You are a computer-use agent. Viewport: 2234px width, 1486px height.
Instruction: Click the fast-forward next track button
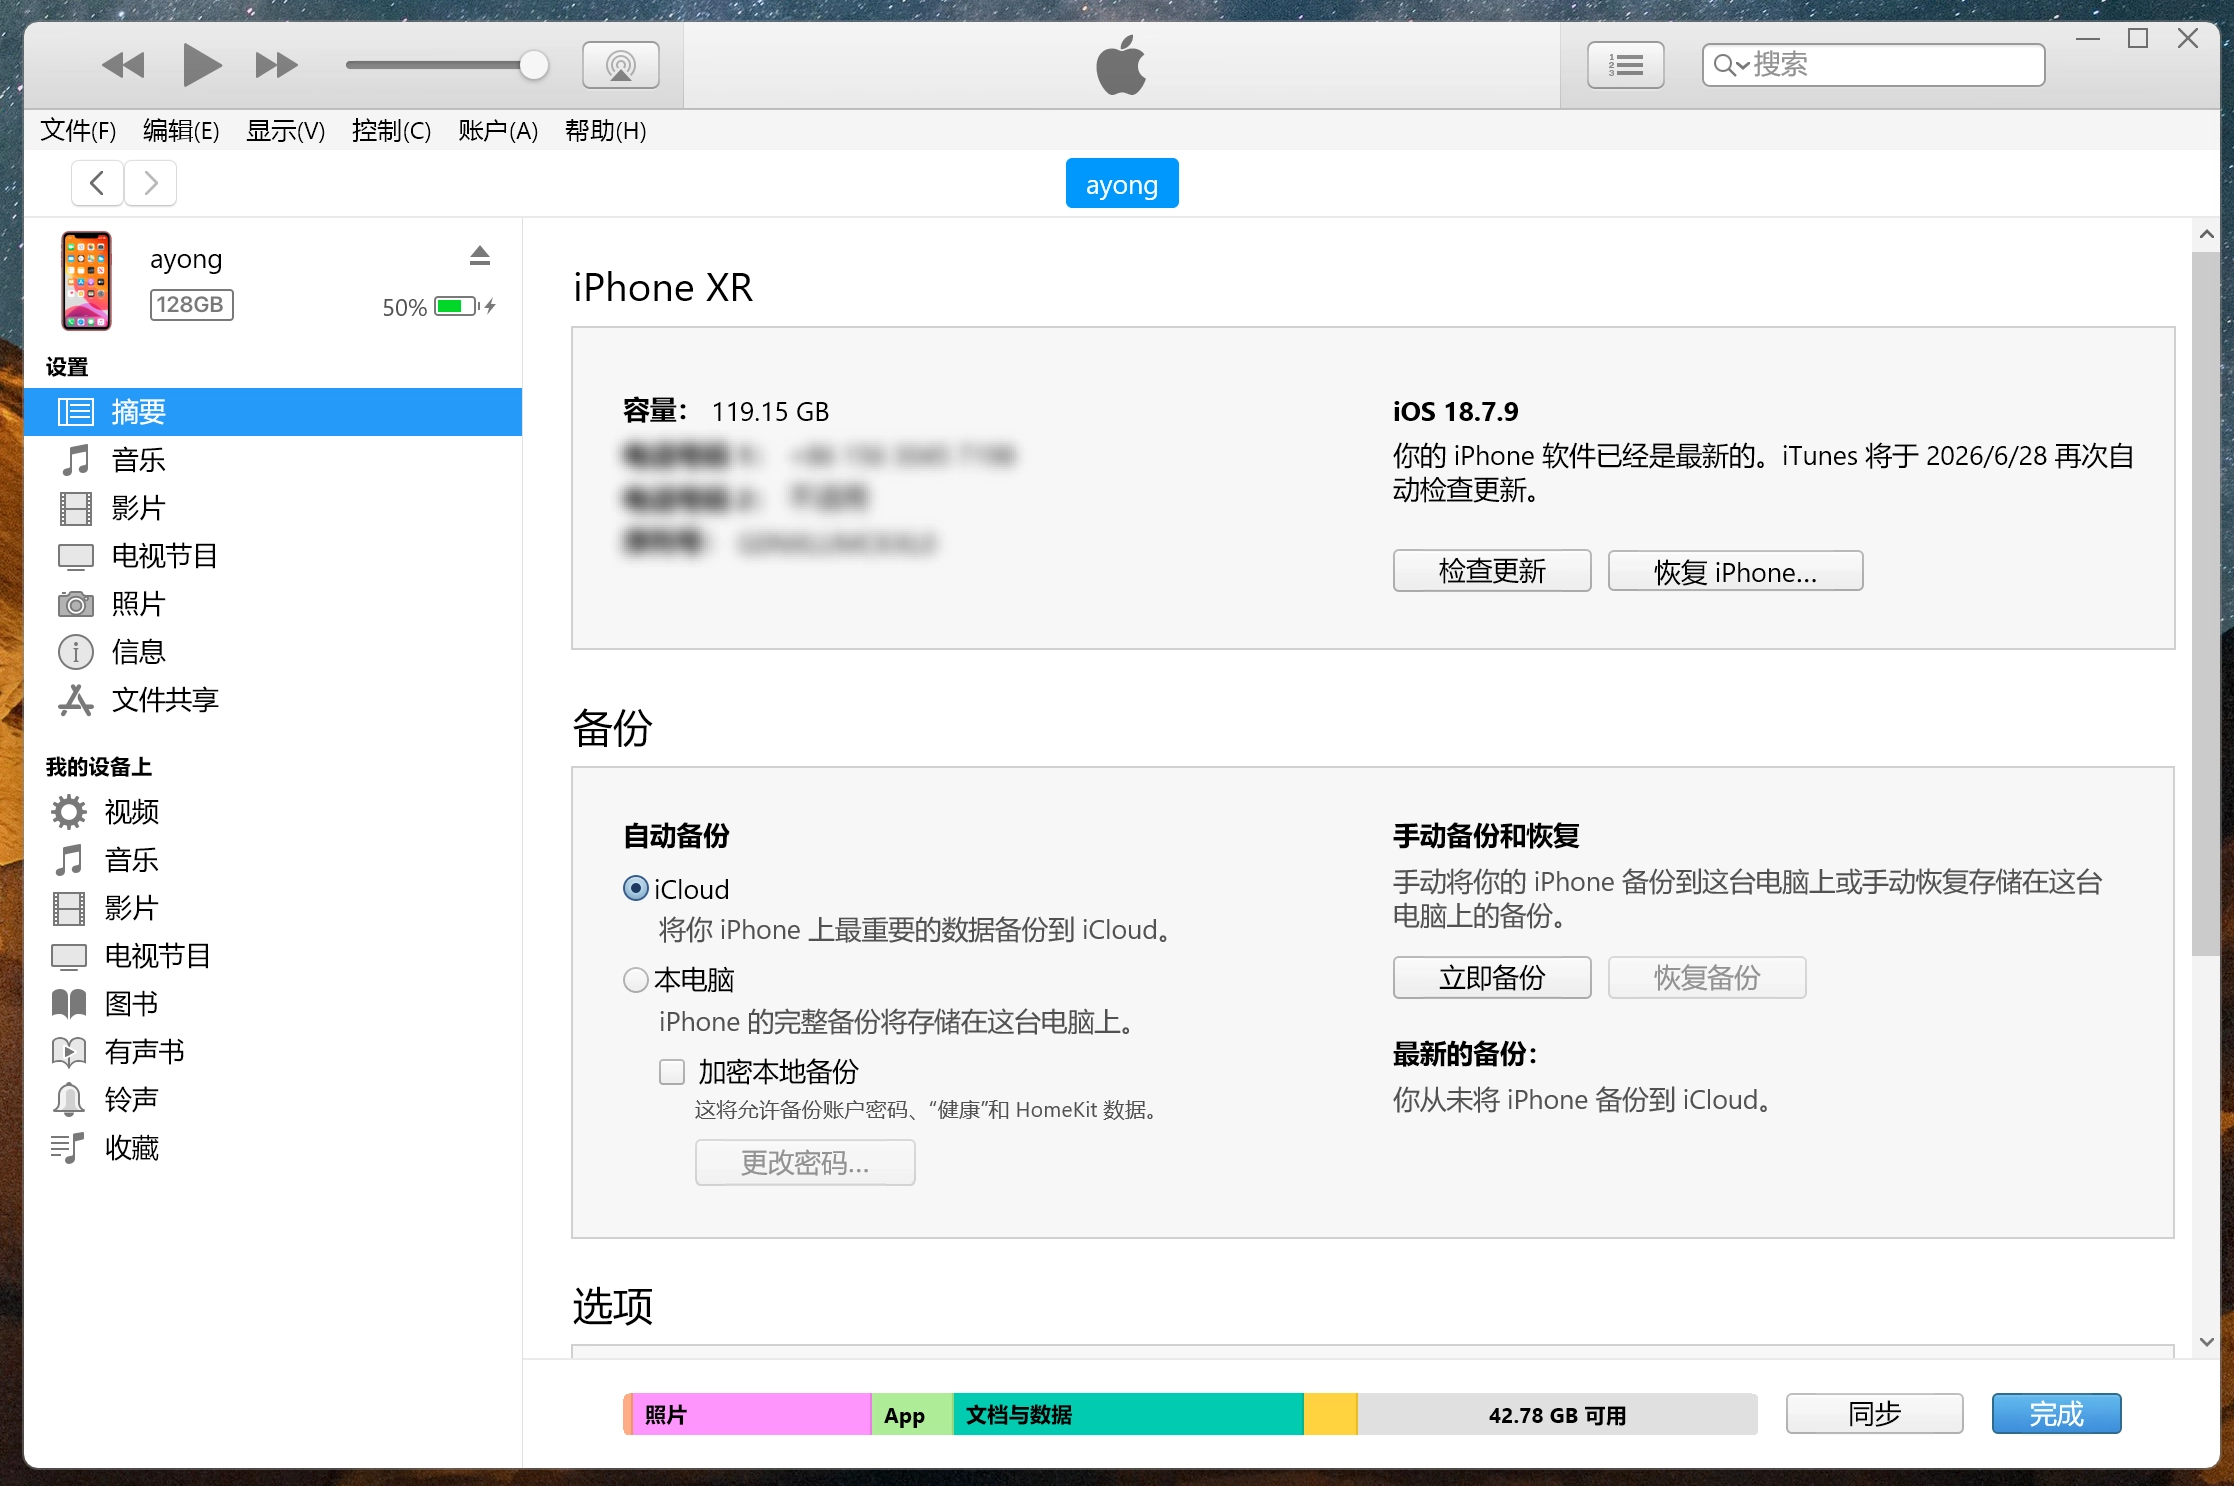tap(276, 66)
